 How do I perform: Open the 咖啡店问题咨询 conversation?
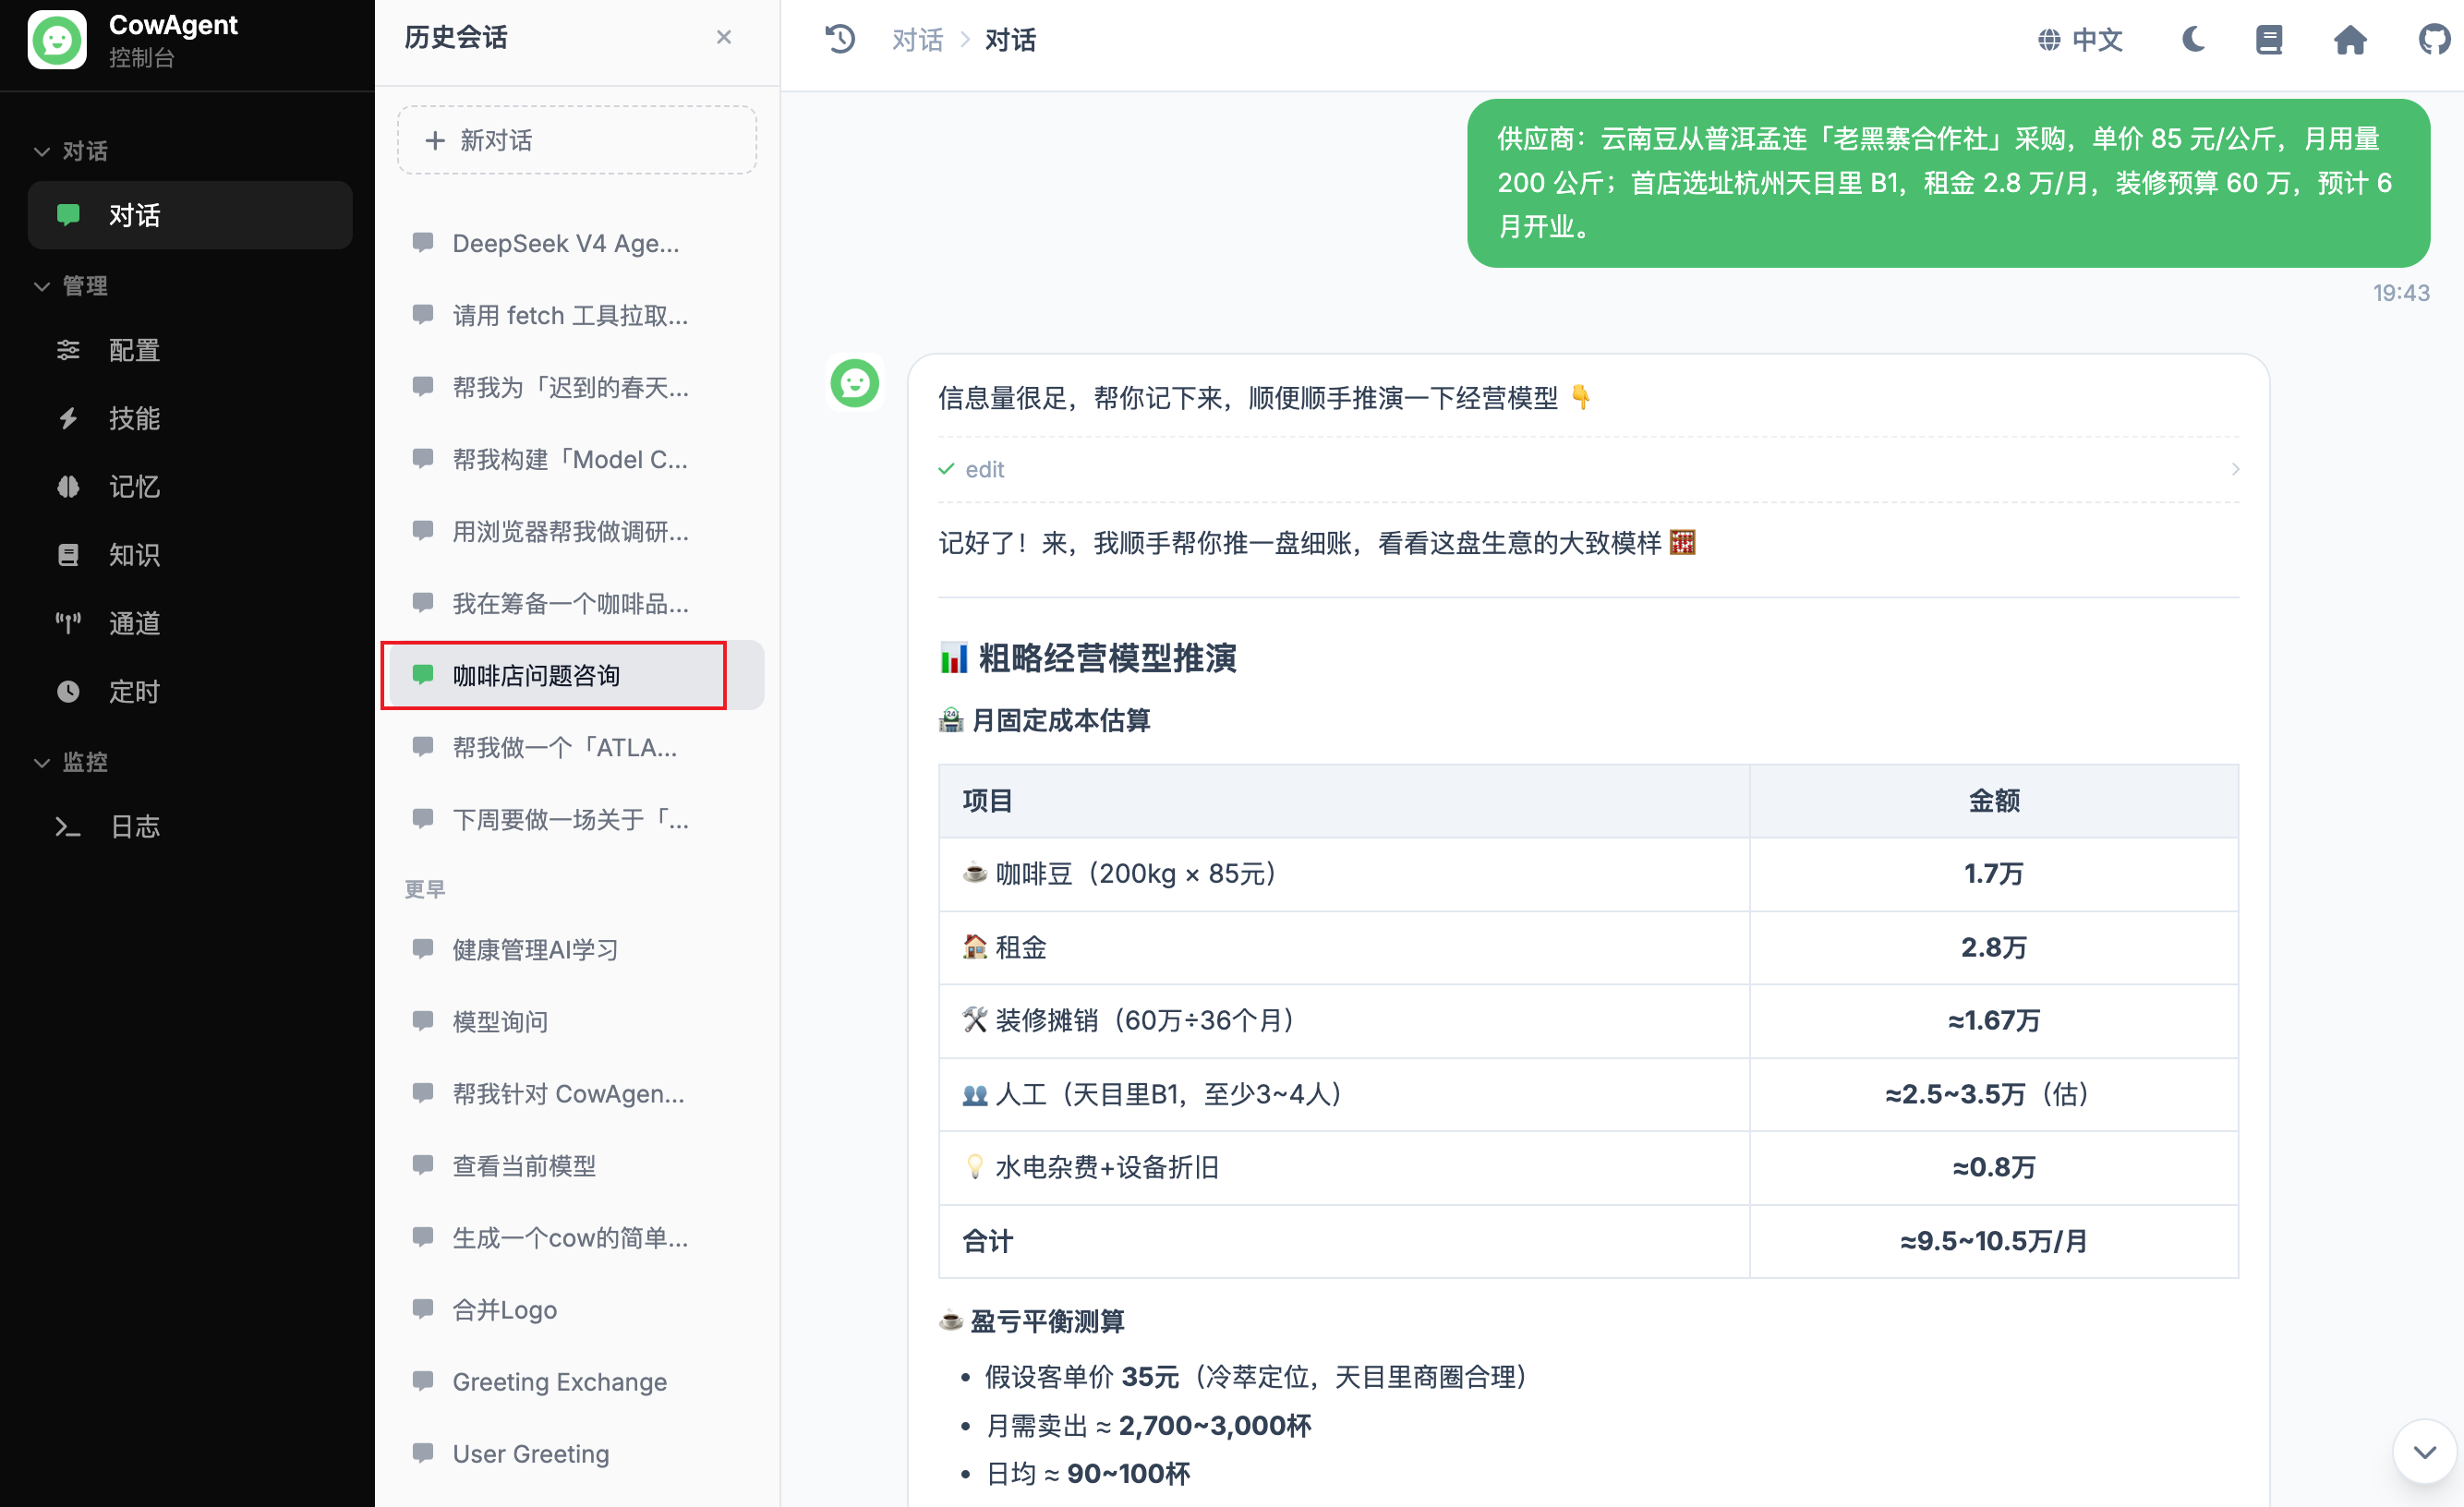pos(553,675)
